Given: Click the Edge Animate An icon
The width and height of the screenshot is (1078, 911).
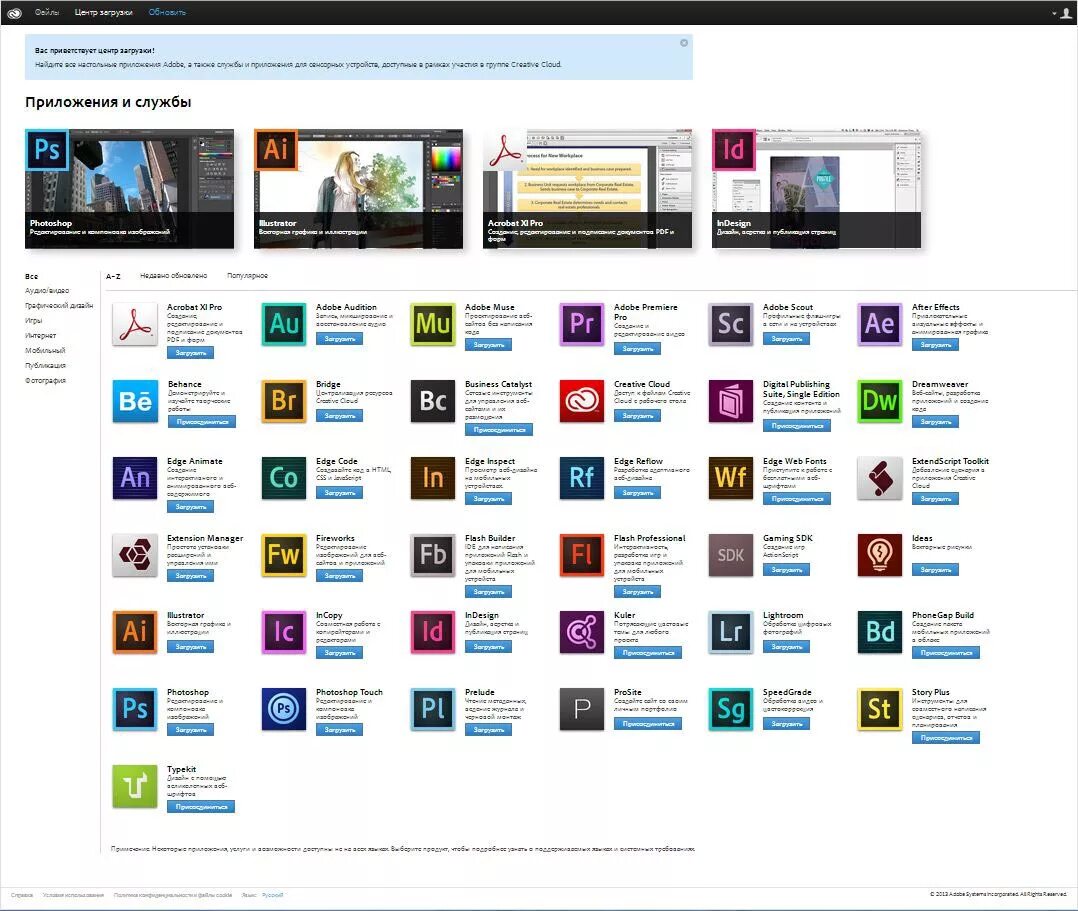Looking at the screenshot, I should (135, 478).
